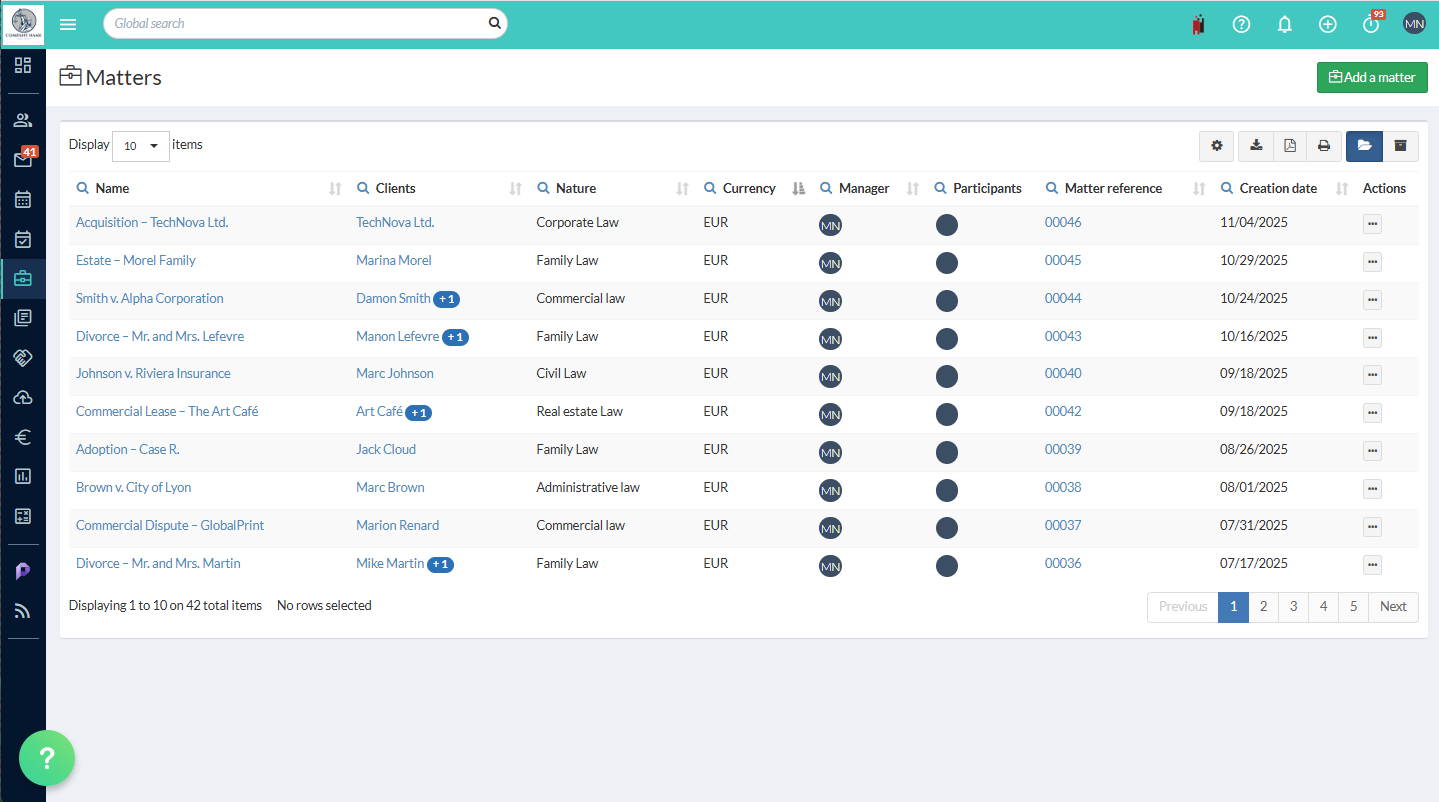This screenshot has width=1439, height=802.
Task: Click the Add a matter button
Action: coord(1371,77)
